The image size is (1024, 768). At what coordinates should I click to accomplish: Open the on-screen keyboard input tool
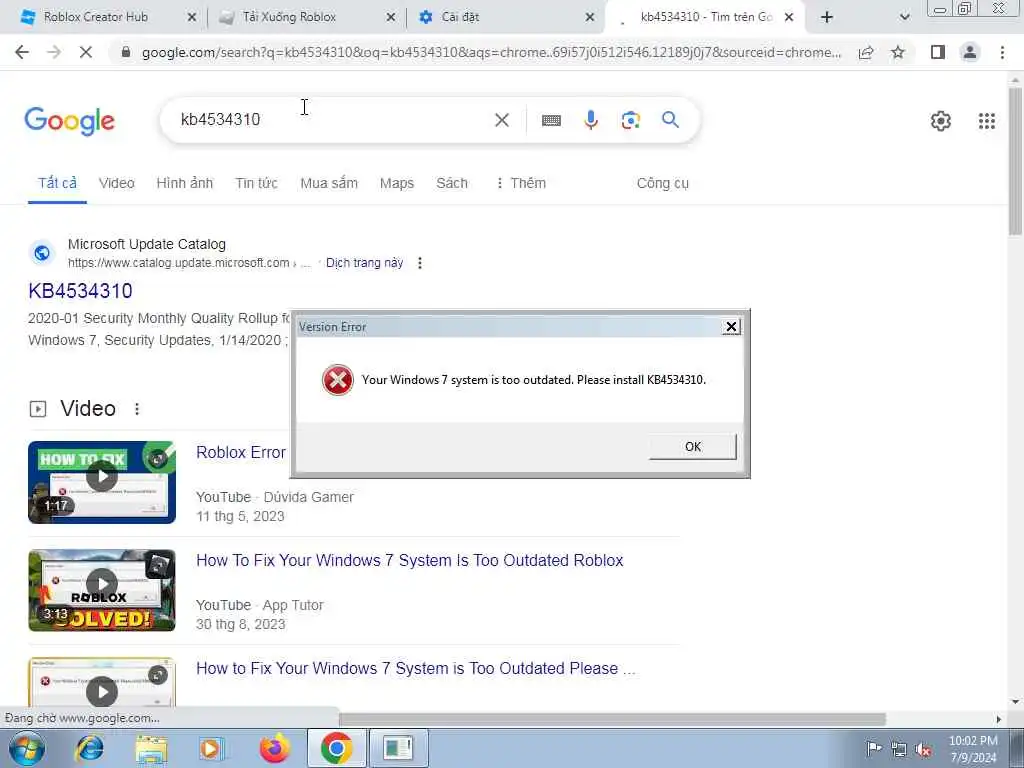[551, 120]
